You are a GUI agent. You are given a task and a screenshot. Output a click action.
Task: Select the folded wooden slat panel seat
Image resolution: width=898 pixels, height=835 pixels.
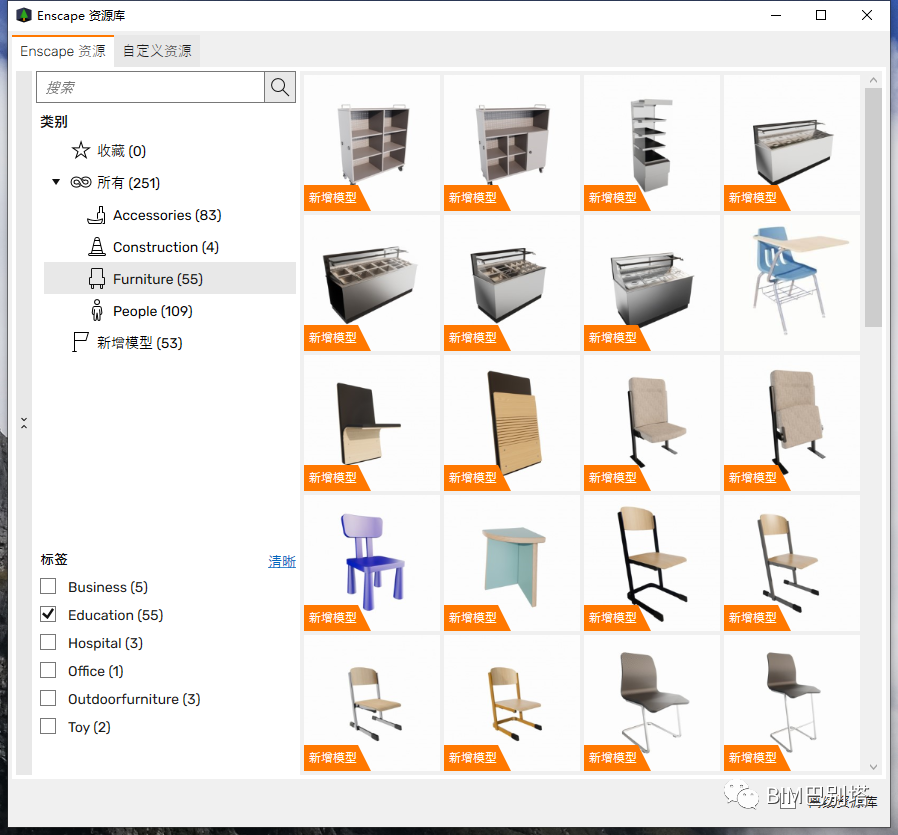(x=512, y=423)
